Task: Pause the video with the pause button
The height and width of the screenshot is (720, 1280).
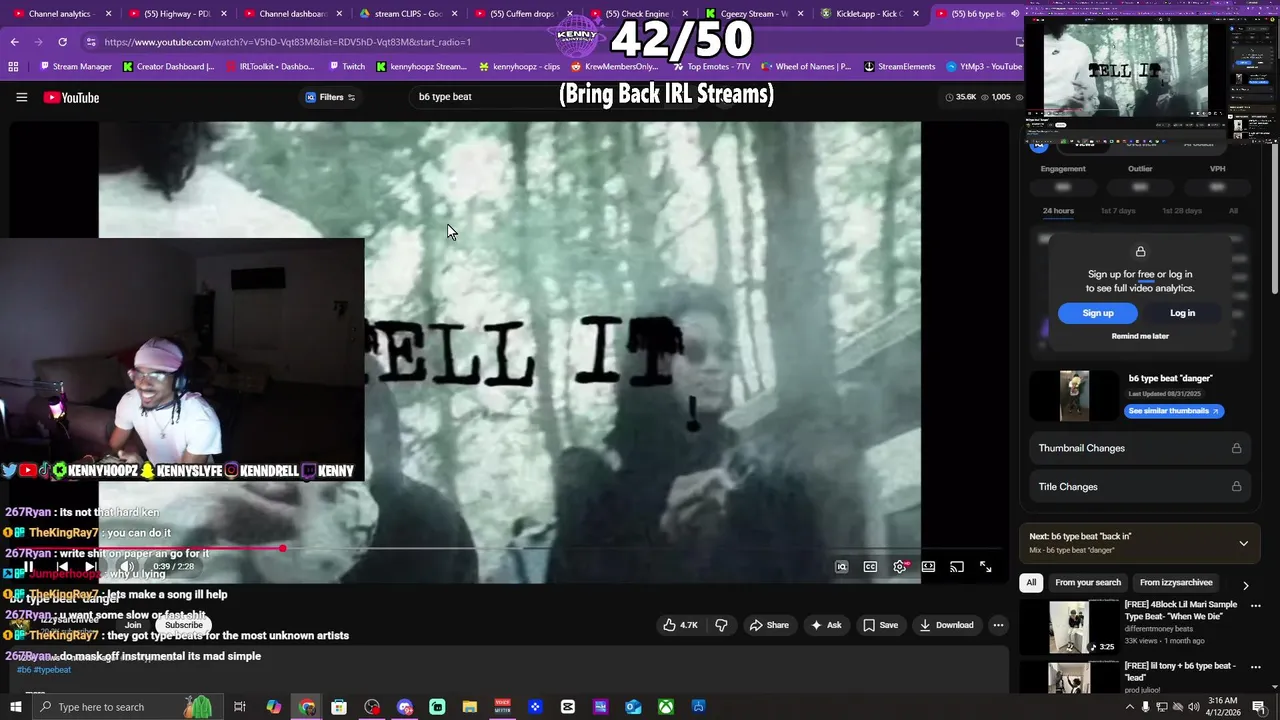Action: 29,567
